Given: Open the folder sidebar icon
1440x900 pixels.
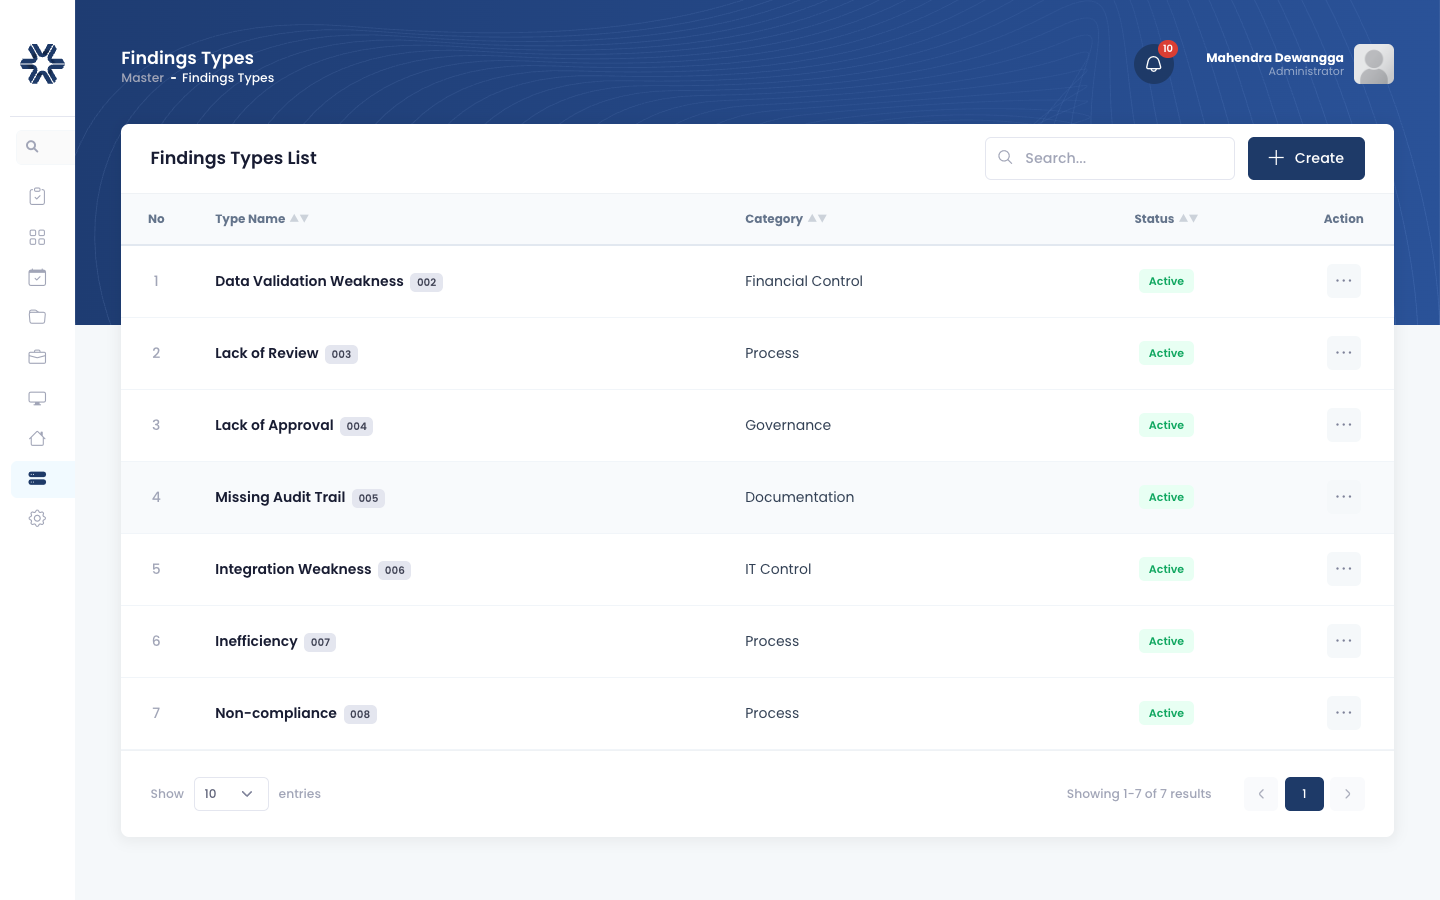Looking at the screenshot, I should click(x=37, y=317).
